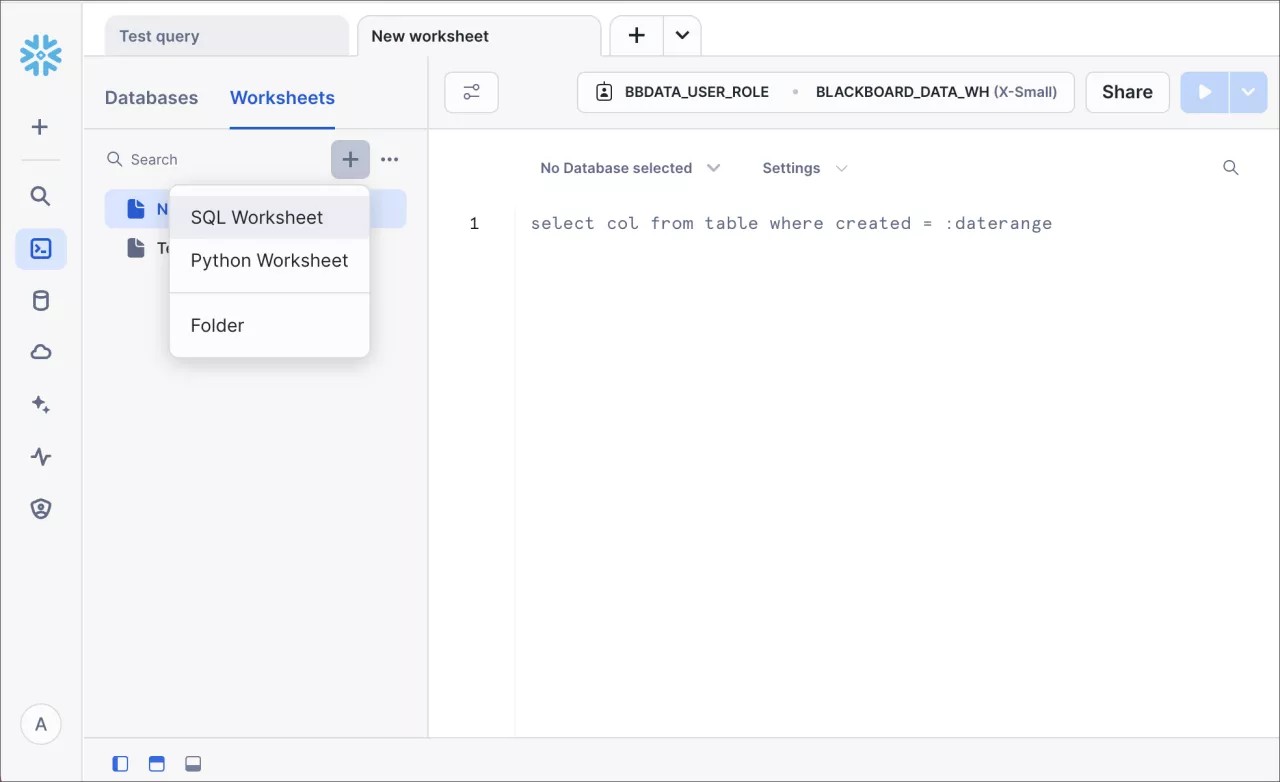The height and width of the screenshot is (782, 1280).
Task: Open the Worksheets panel icon in sidebar
Action: pos(40,248)
